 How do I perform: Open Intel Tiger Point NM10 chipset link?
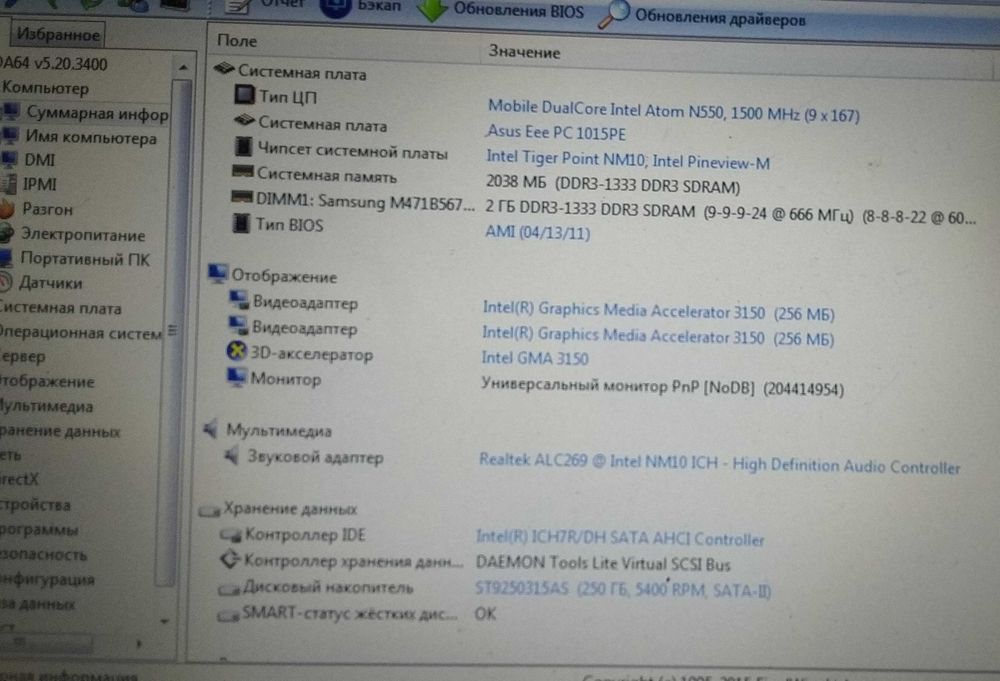628,159
